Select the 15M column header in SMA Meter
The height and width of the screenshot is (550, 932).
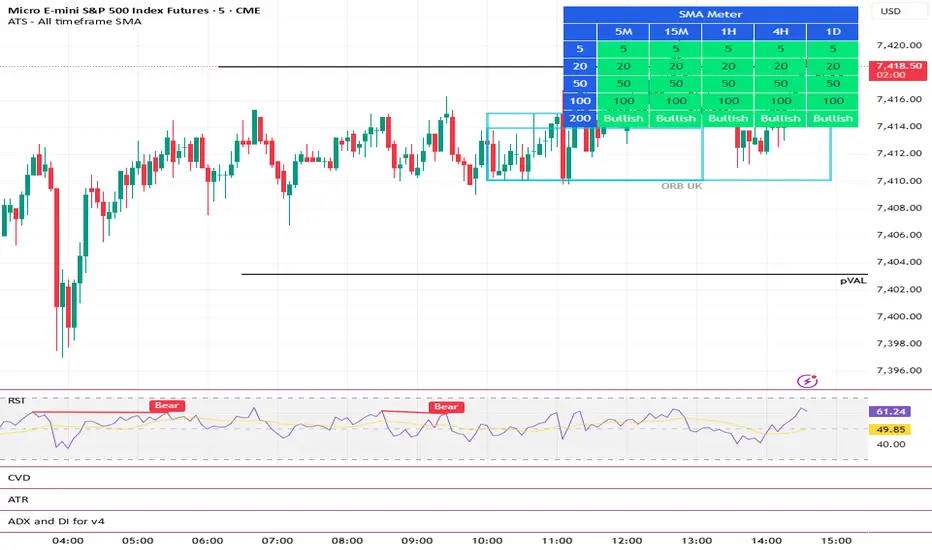pyautogui.click(x=676, y=32)
